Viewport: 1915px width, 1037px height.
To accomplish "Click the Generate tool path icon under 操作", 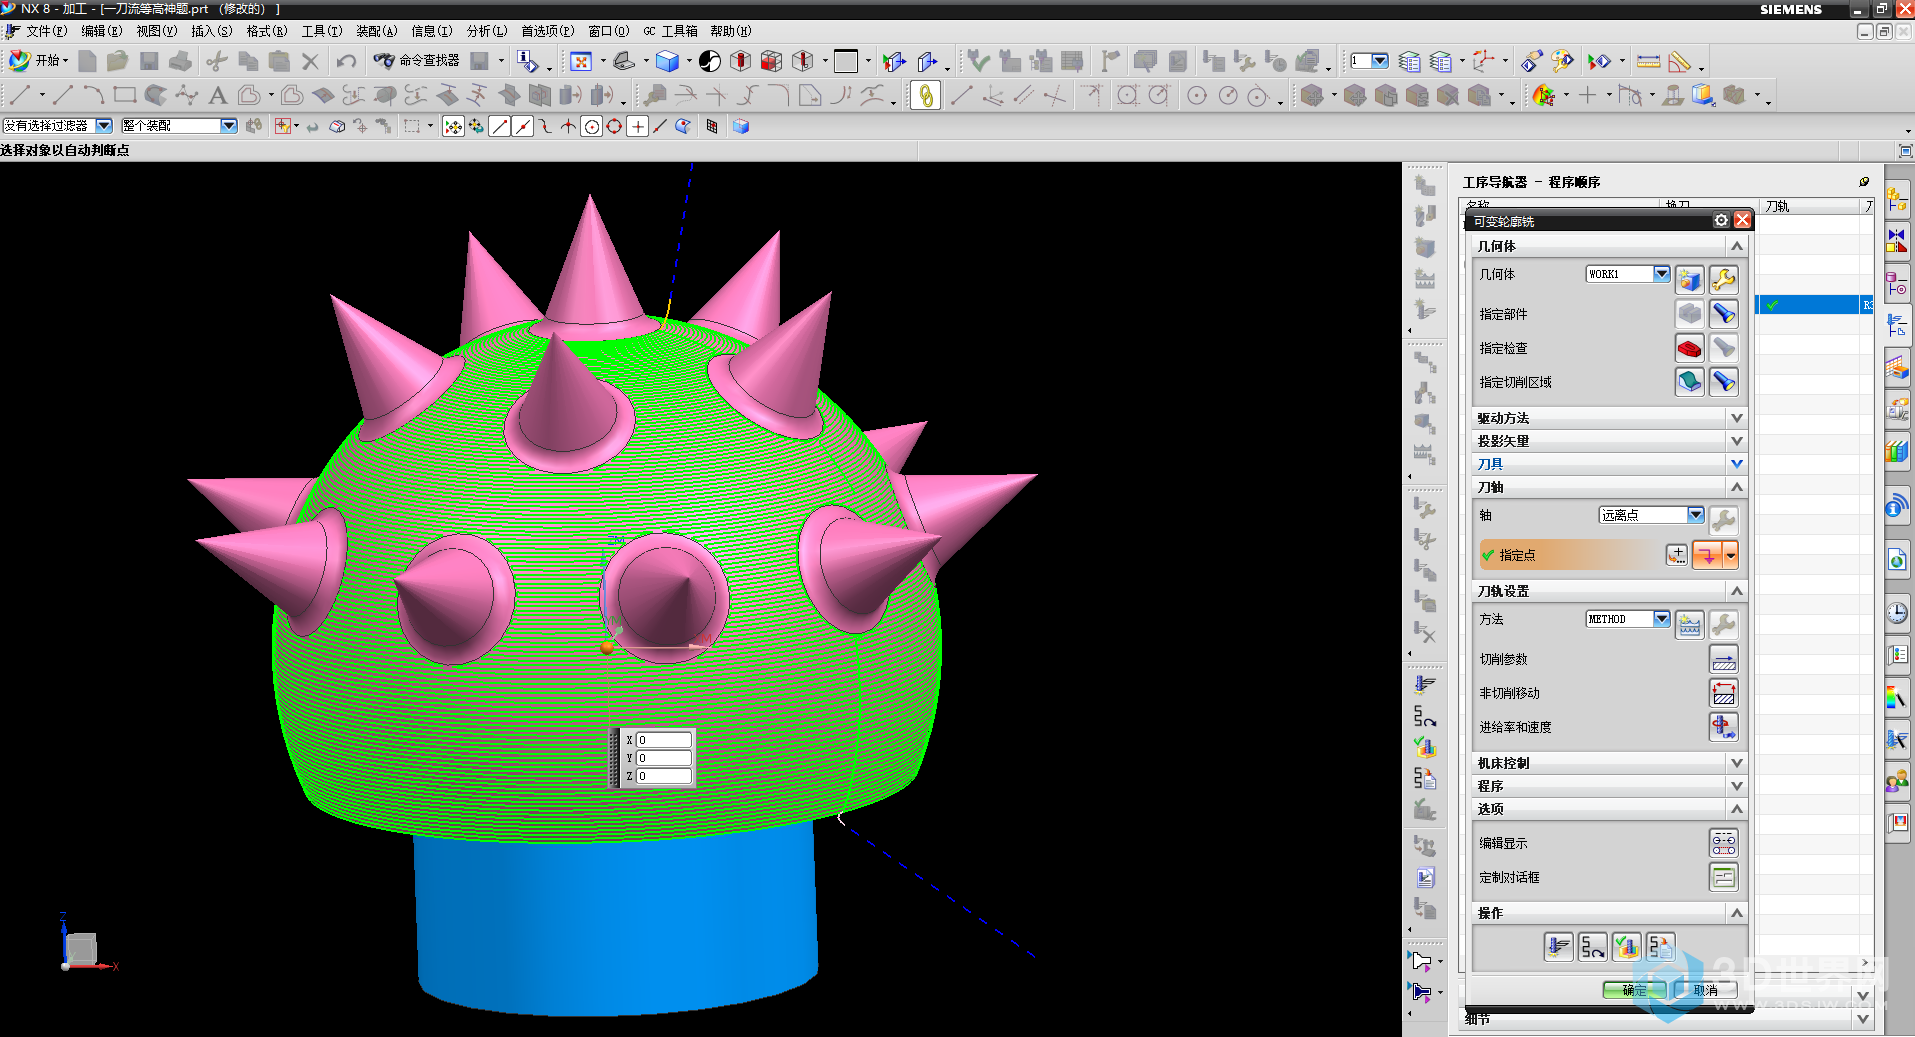I will [1558, 946].
